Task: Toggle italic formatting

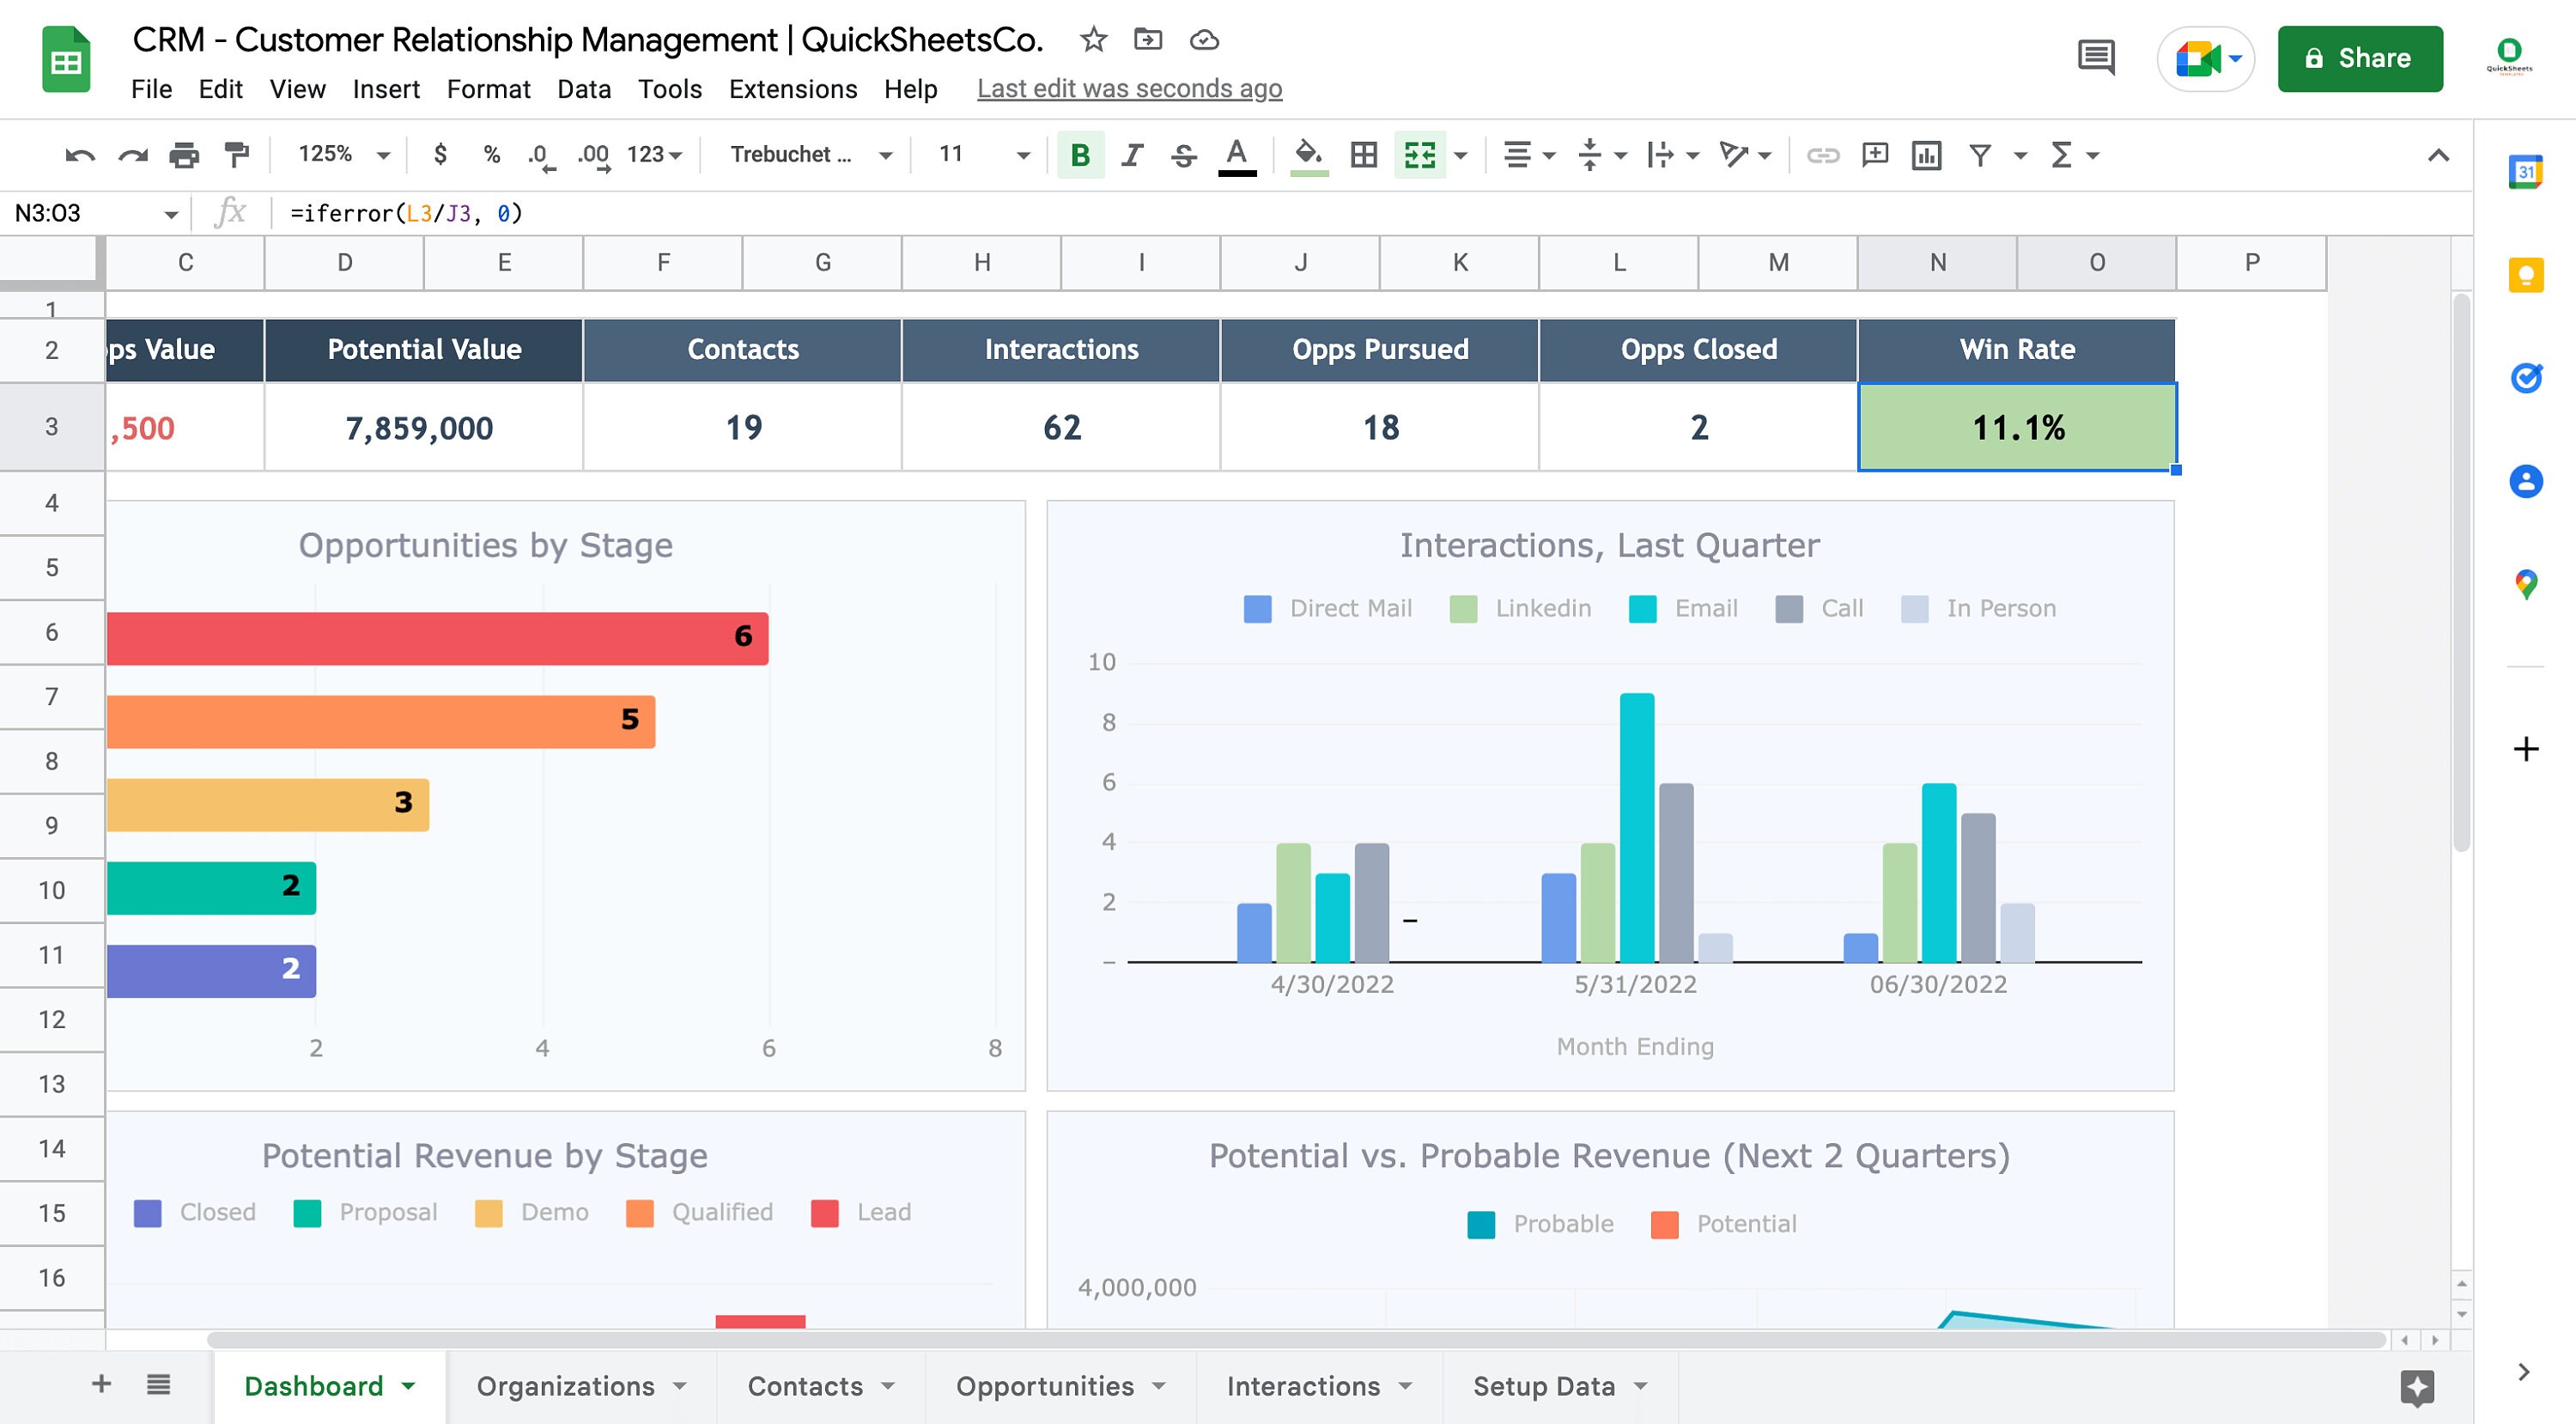Action: 1131,155
